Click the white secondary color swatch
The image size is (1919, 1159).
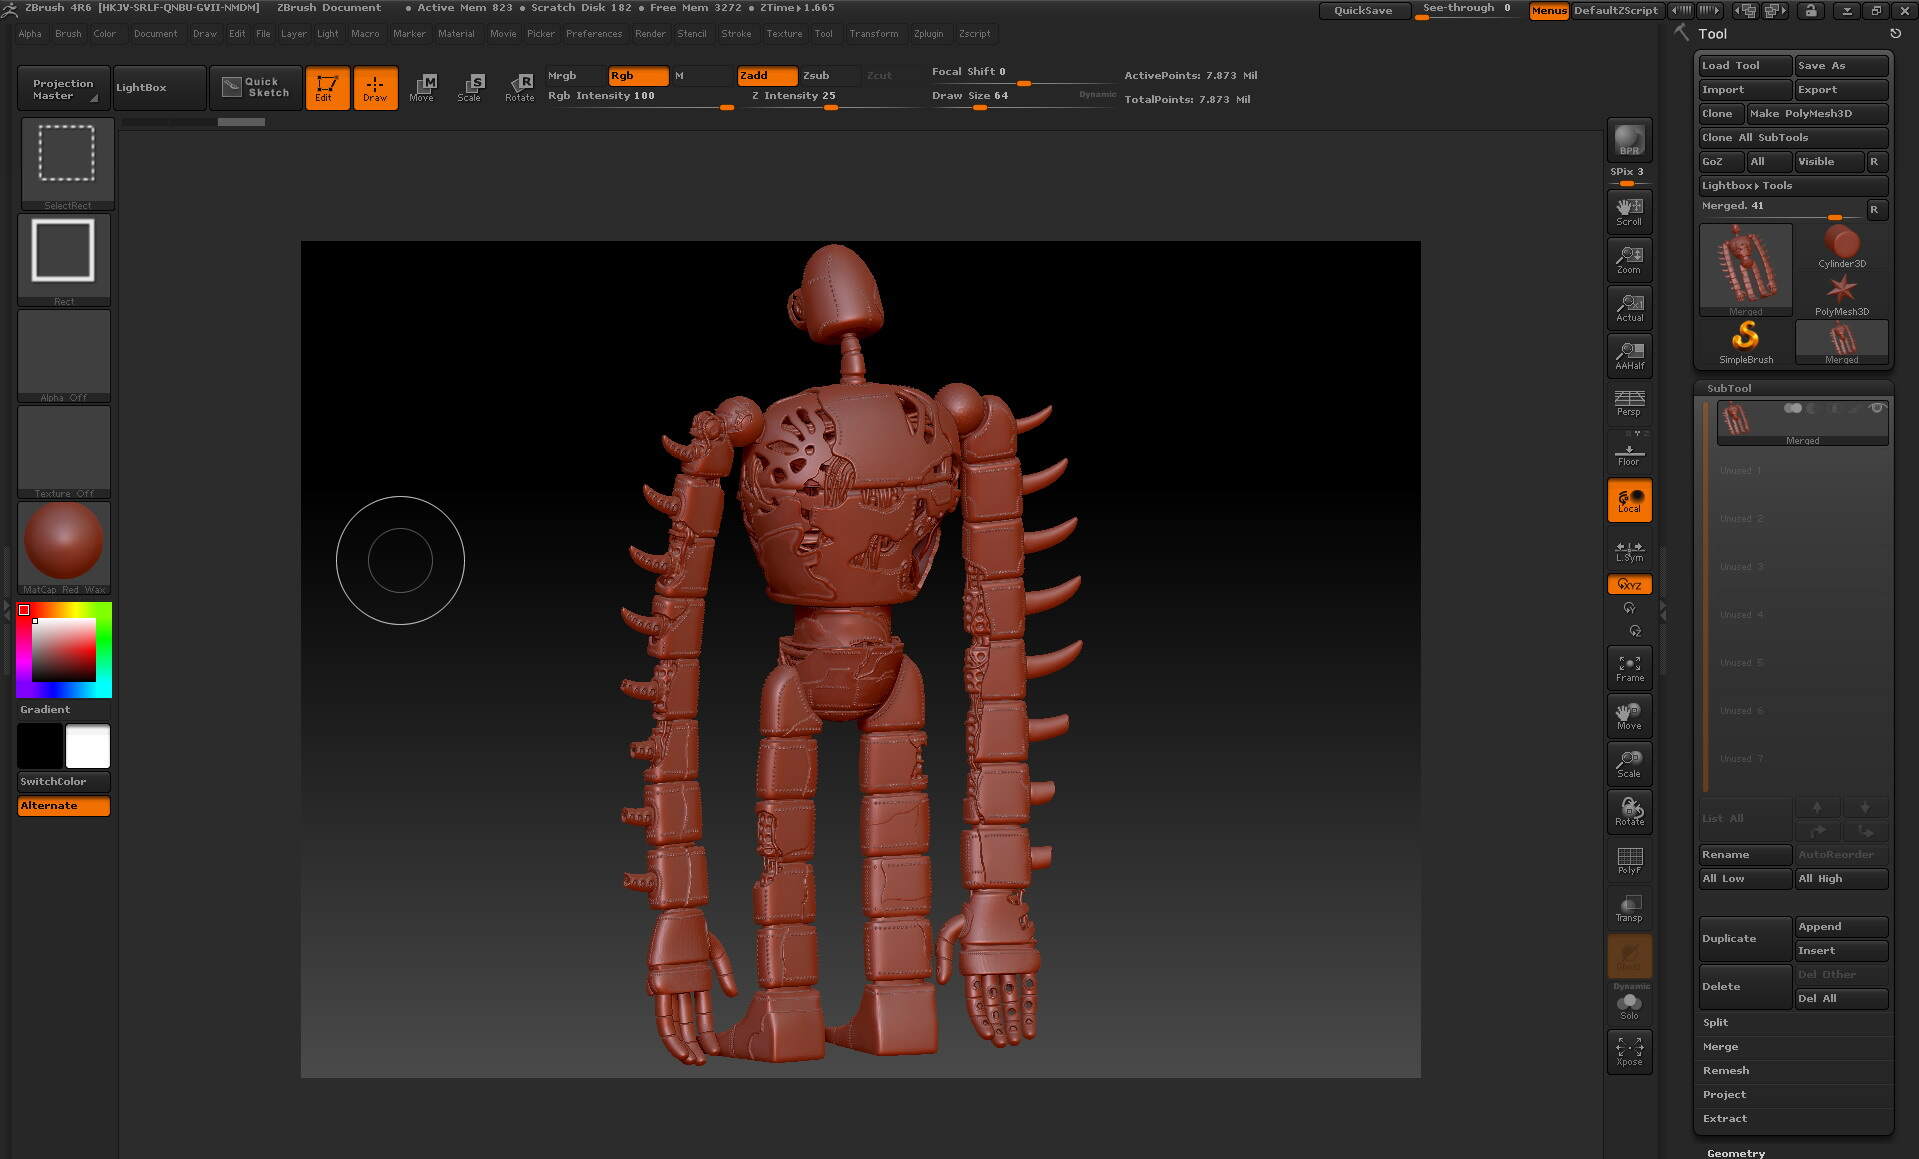click(x=88, y=746)
